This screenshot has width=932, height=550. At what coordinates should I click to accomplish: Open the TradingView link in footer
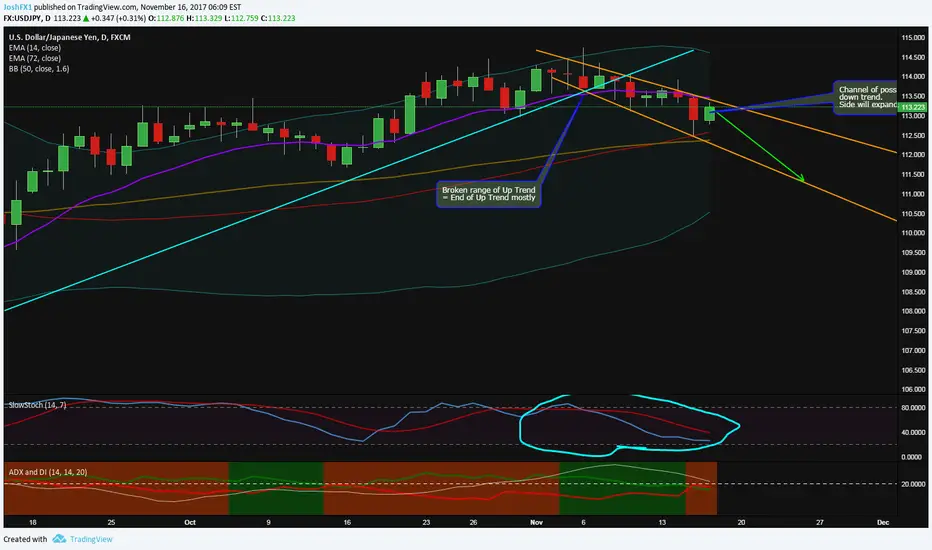[x=91, y=539]
